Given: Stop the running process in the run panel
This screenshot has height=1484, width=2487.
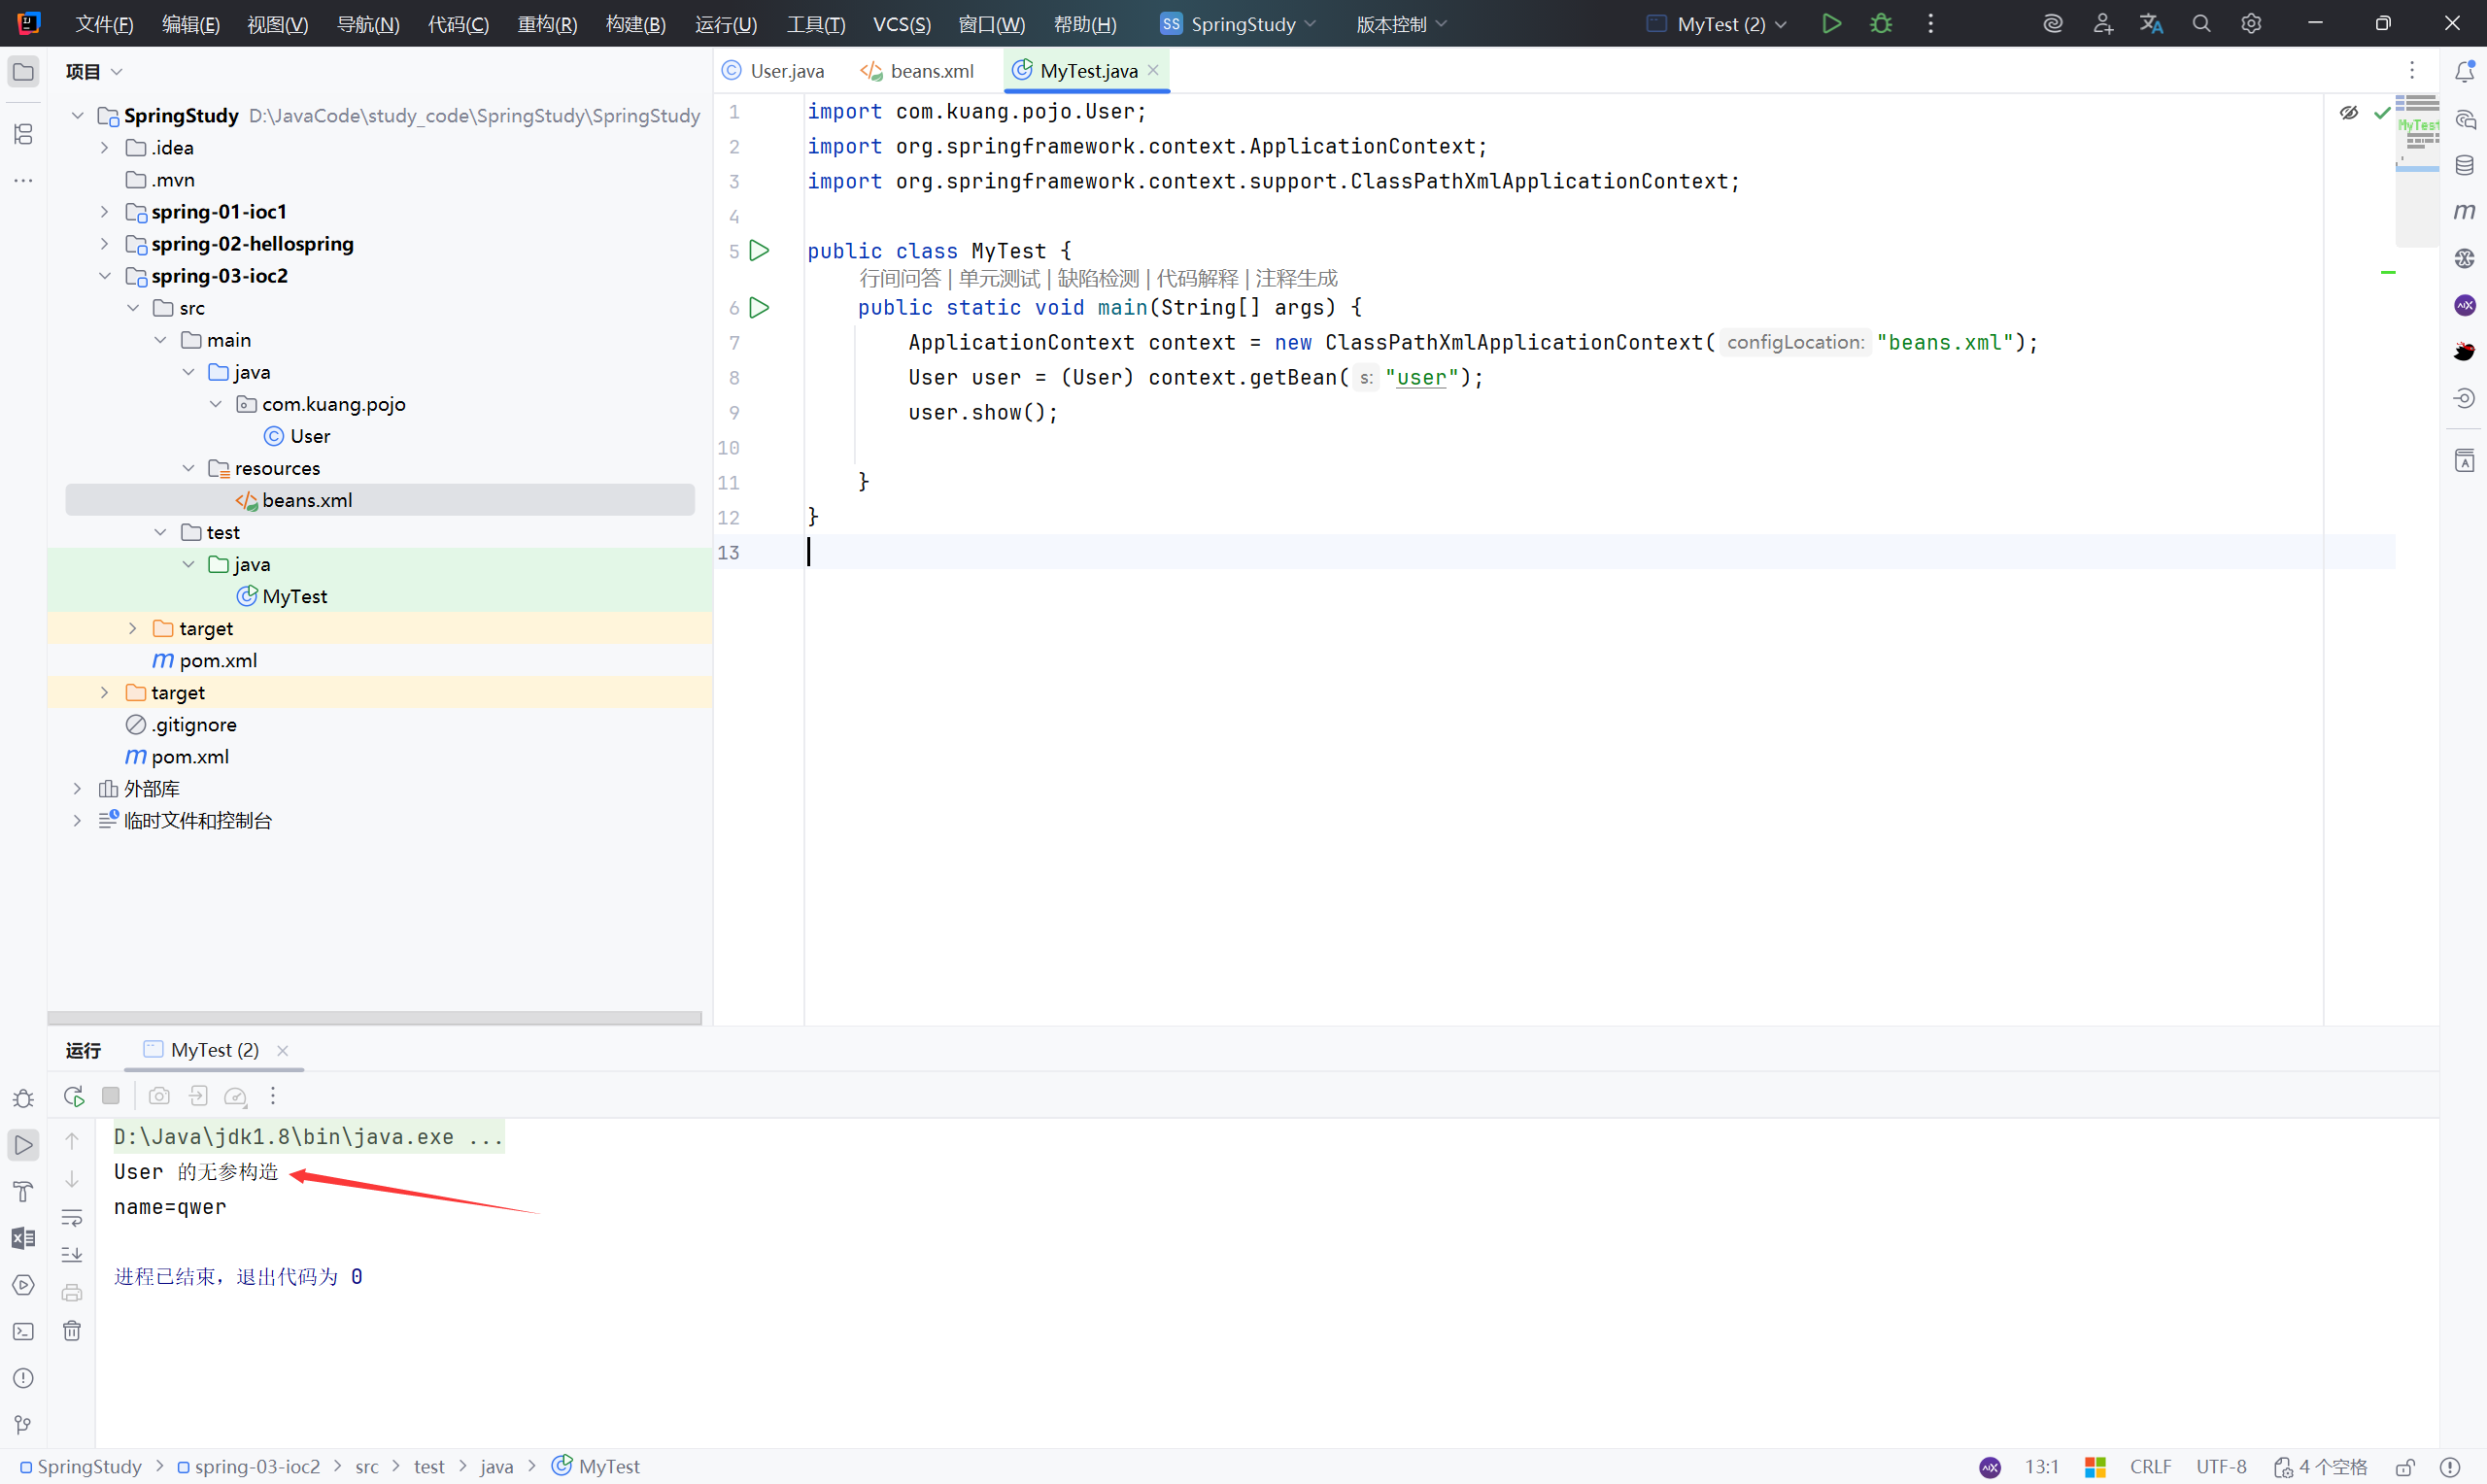Looking at the screenshot, I should pos(111,1096).
